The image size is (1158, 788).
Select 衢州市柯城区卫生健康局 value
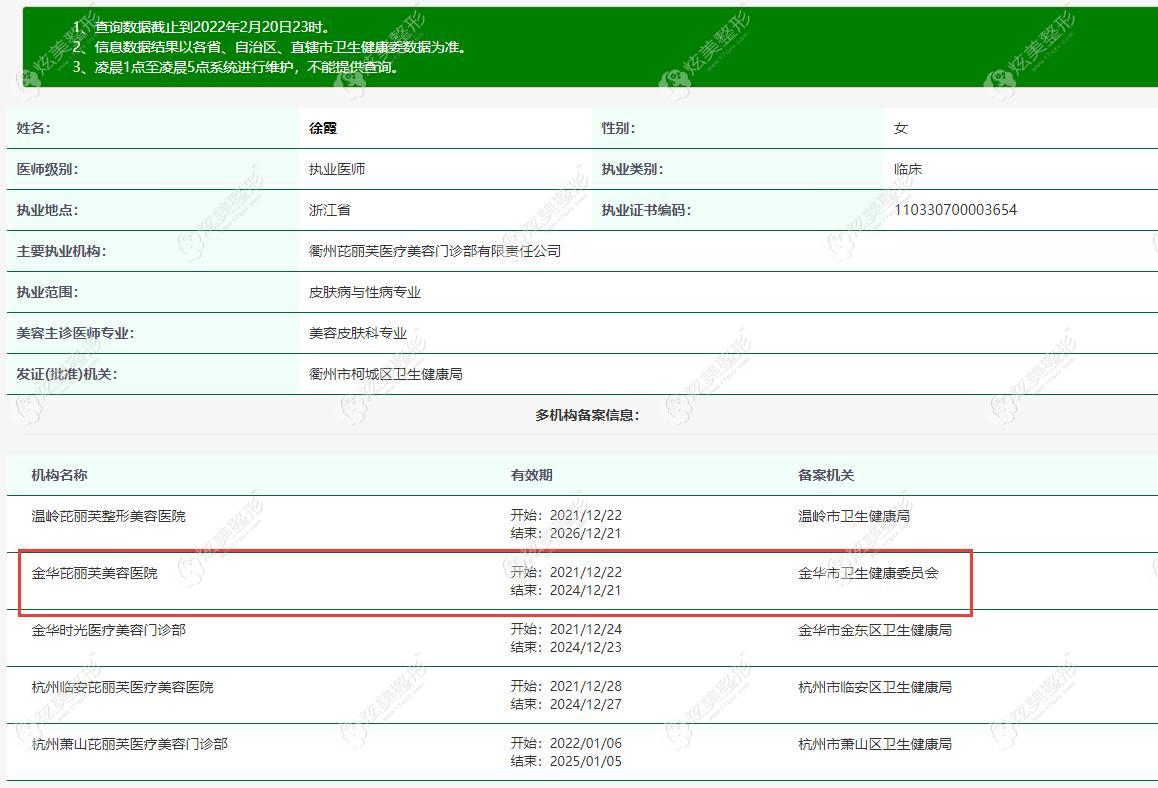(x=386, y=374)
